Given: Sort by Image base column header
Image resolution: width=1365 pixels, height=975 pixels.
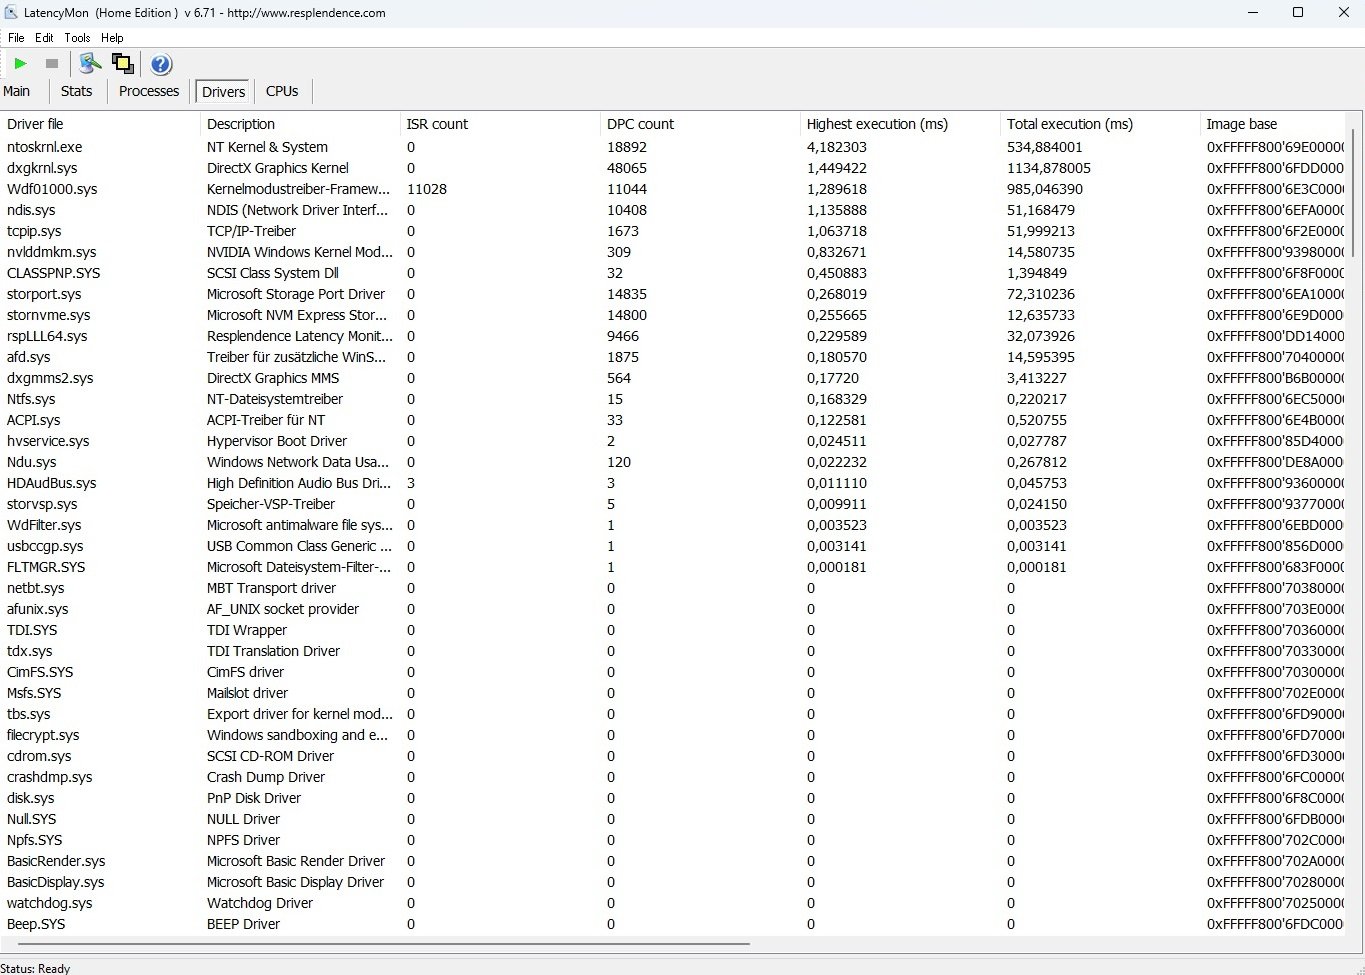Looking at the screenshot, I should coord(1272,124).
